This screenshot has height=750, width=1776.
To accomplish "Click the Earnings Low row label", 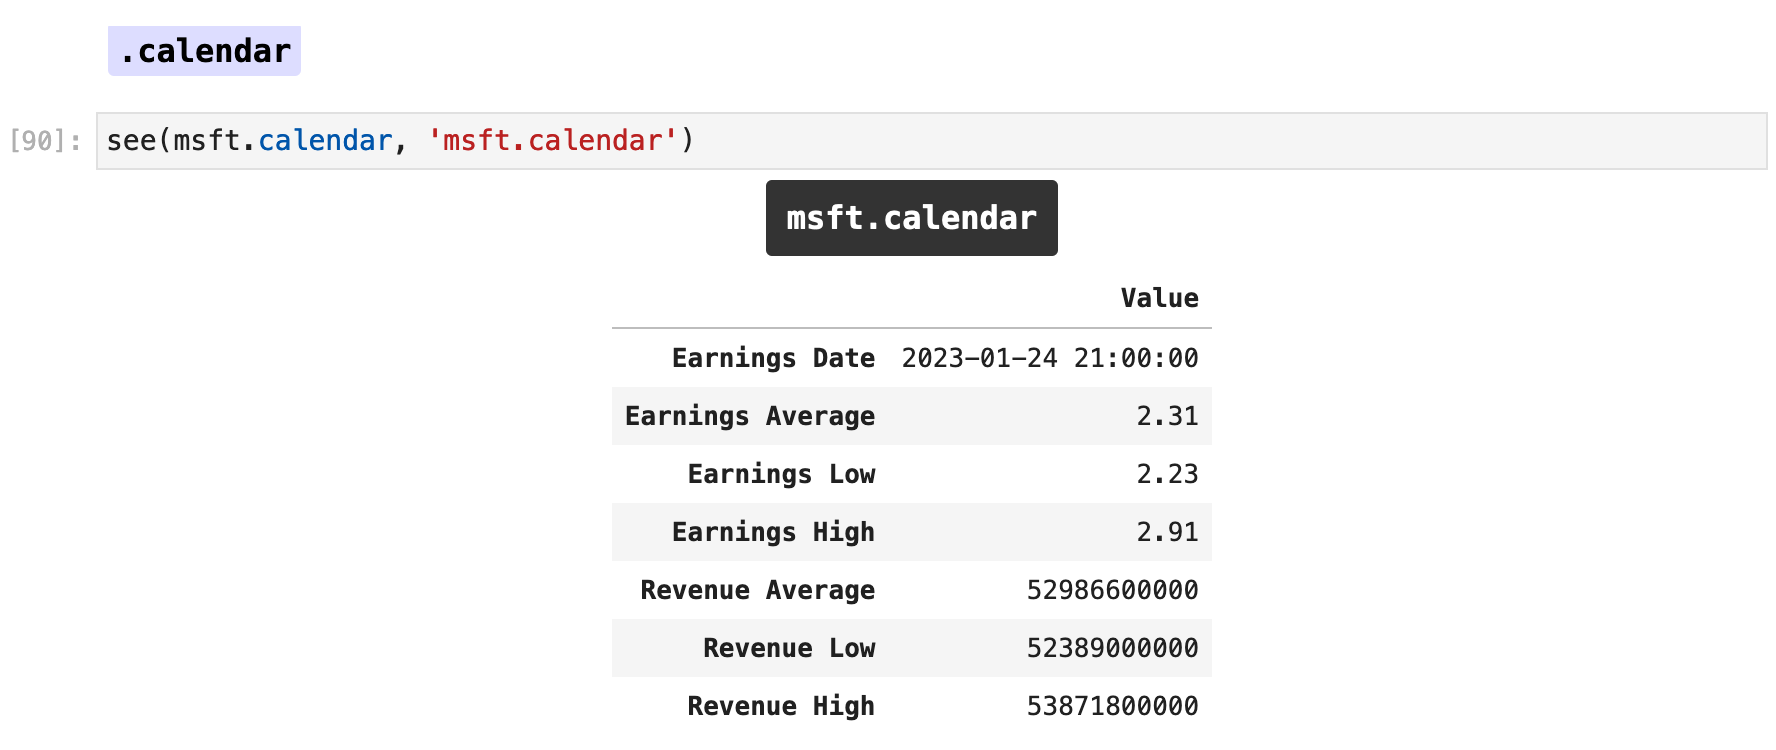I will click(x=781, y=474).
